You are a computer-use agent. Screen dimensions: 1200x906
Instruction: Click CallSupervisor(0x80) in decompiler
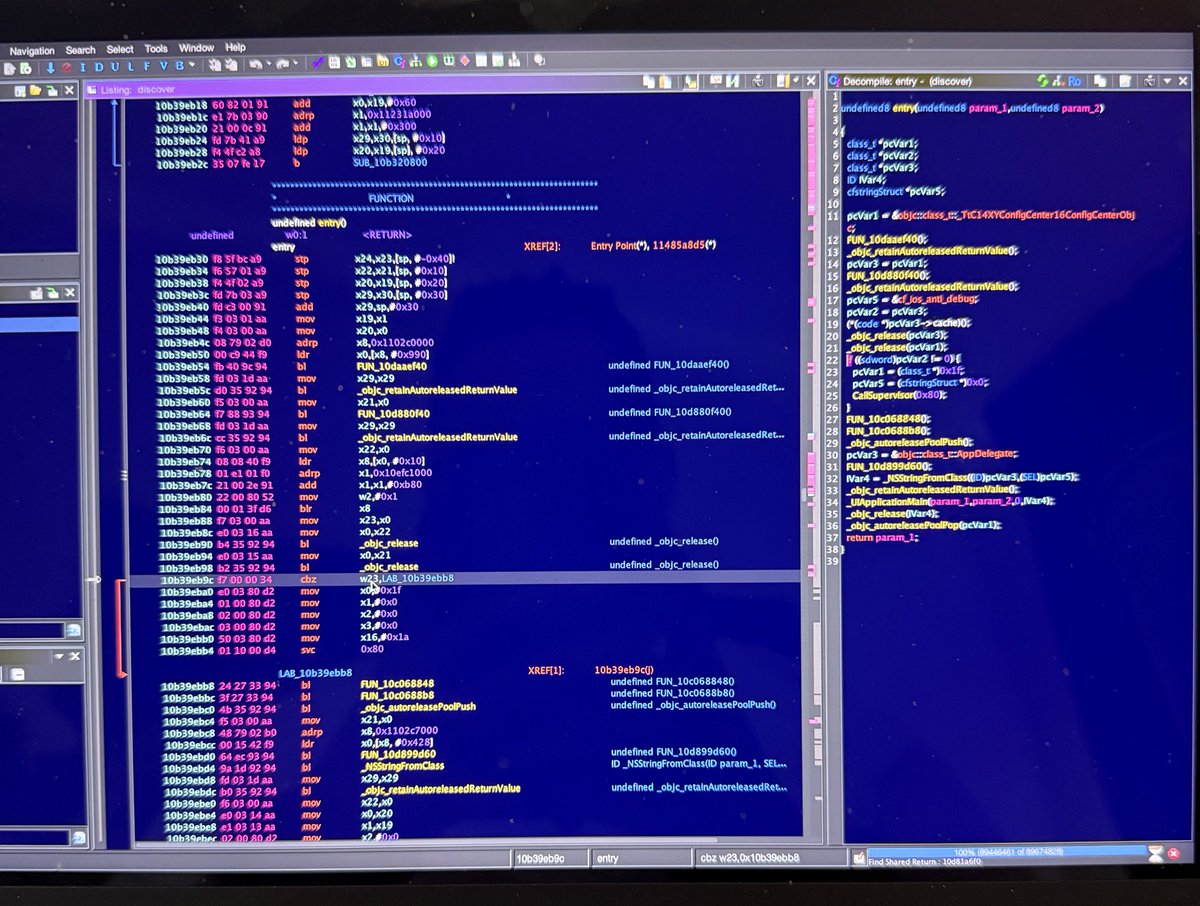(899, 395)
